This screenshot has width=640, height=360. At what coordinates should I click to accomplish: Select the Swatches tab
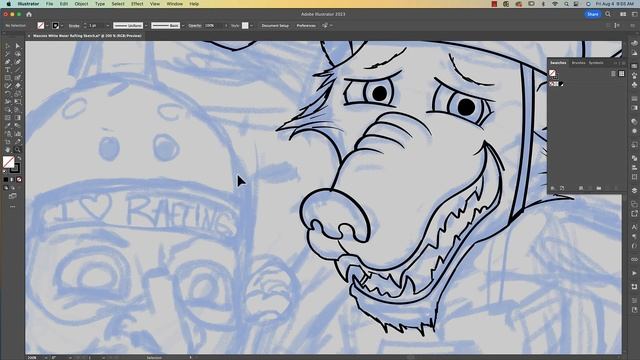pos(558,63)
